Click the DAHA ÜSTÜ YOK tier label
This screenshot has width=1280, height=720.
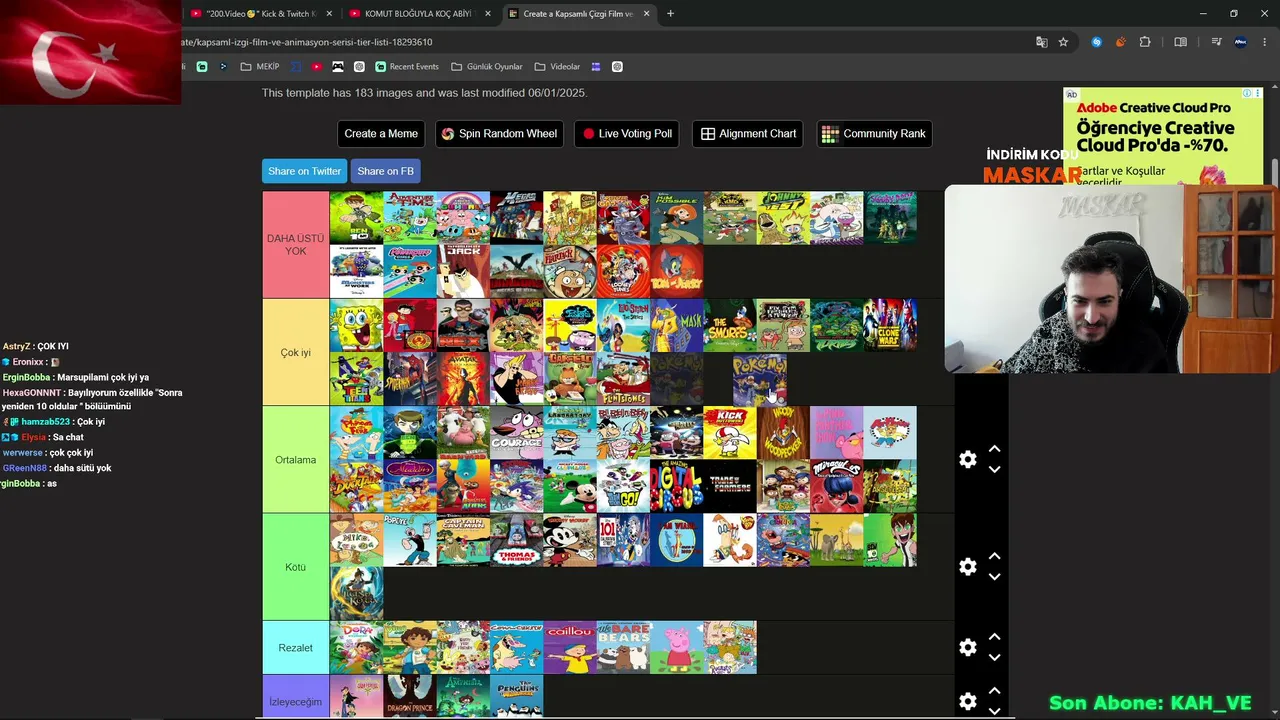[296, 245]
